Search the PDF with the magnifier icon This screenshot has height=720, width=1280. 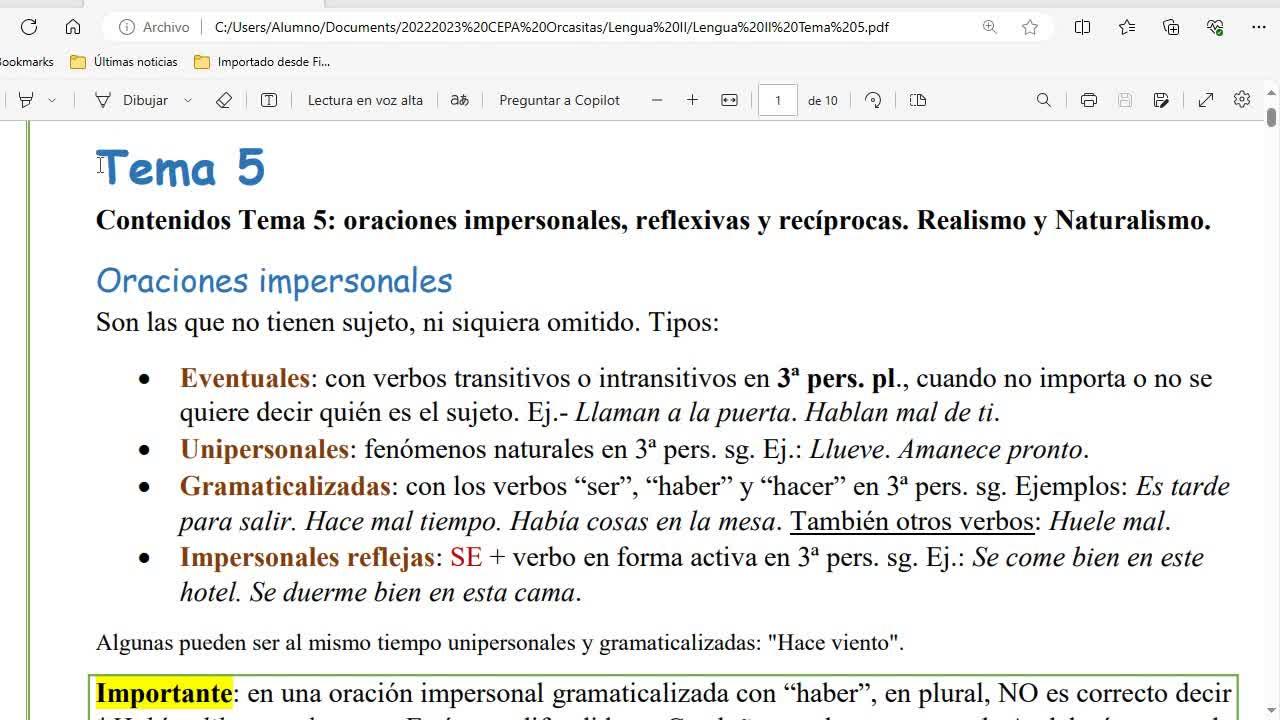1044,100
